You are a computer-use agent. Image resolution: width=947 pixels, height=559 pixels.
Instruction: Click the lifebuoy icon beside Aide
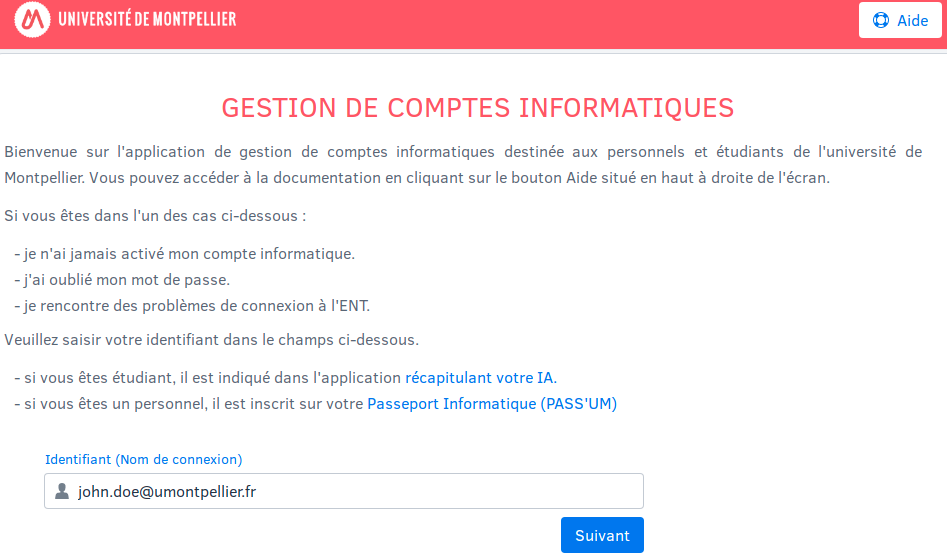[881, 20]
